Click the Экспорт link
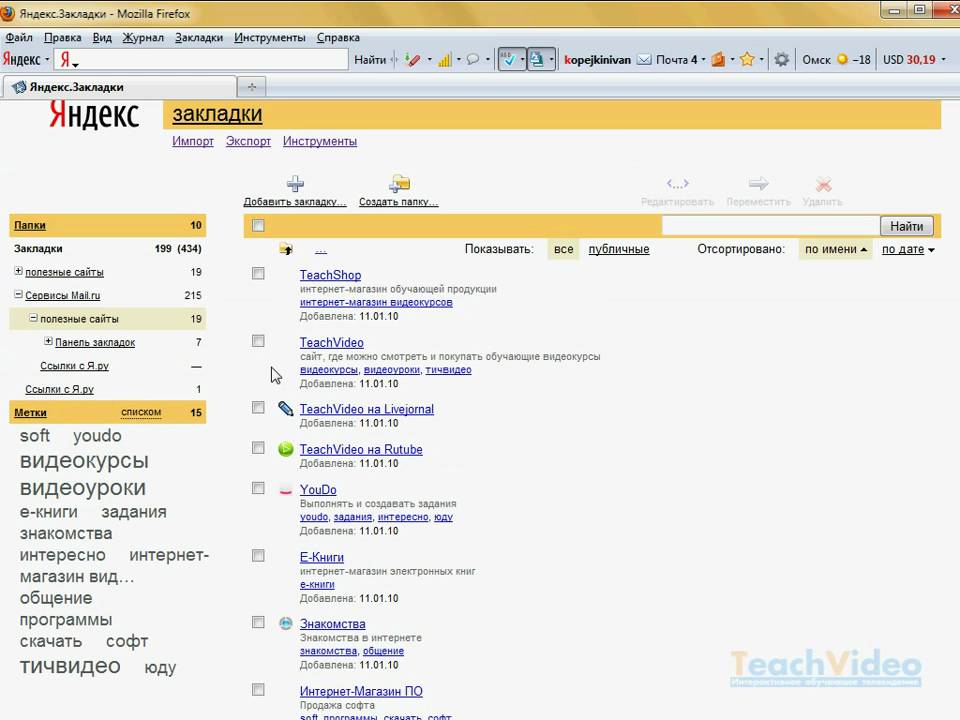The height and width of the screenshot is (720, 960). coord(248,141)
